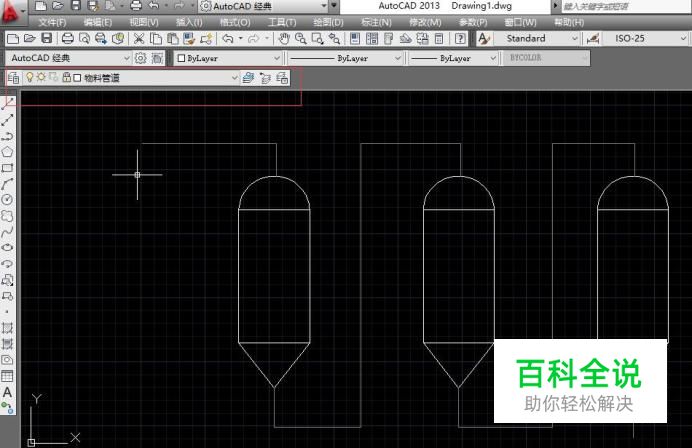Open the 修改(M) menu
The width and height of the screenshot is (692, 448).
[425, 22]
